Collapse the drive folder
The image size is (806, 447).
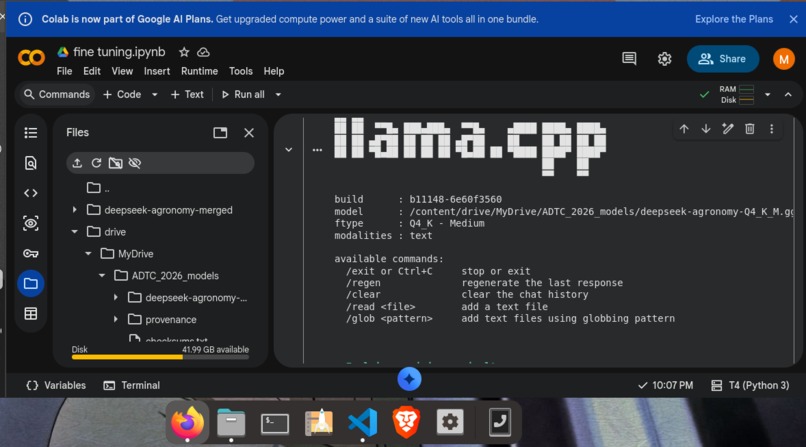[x=75, y=232]
